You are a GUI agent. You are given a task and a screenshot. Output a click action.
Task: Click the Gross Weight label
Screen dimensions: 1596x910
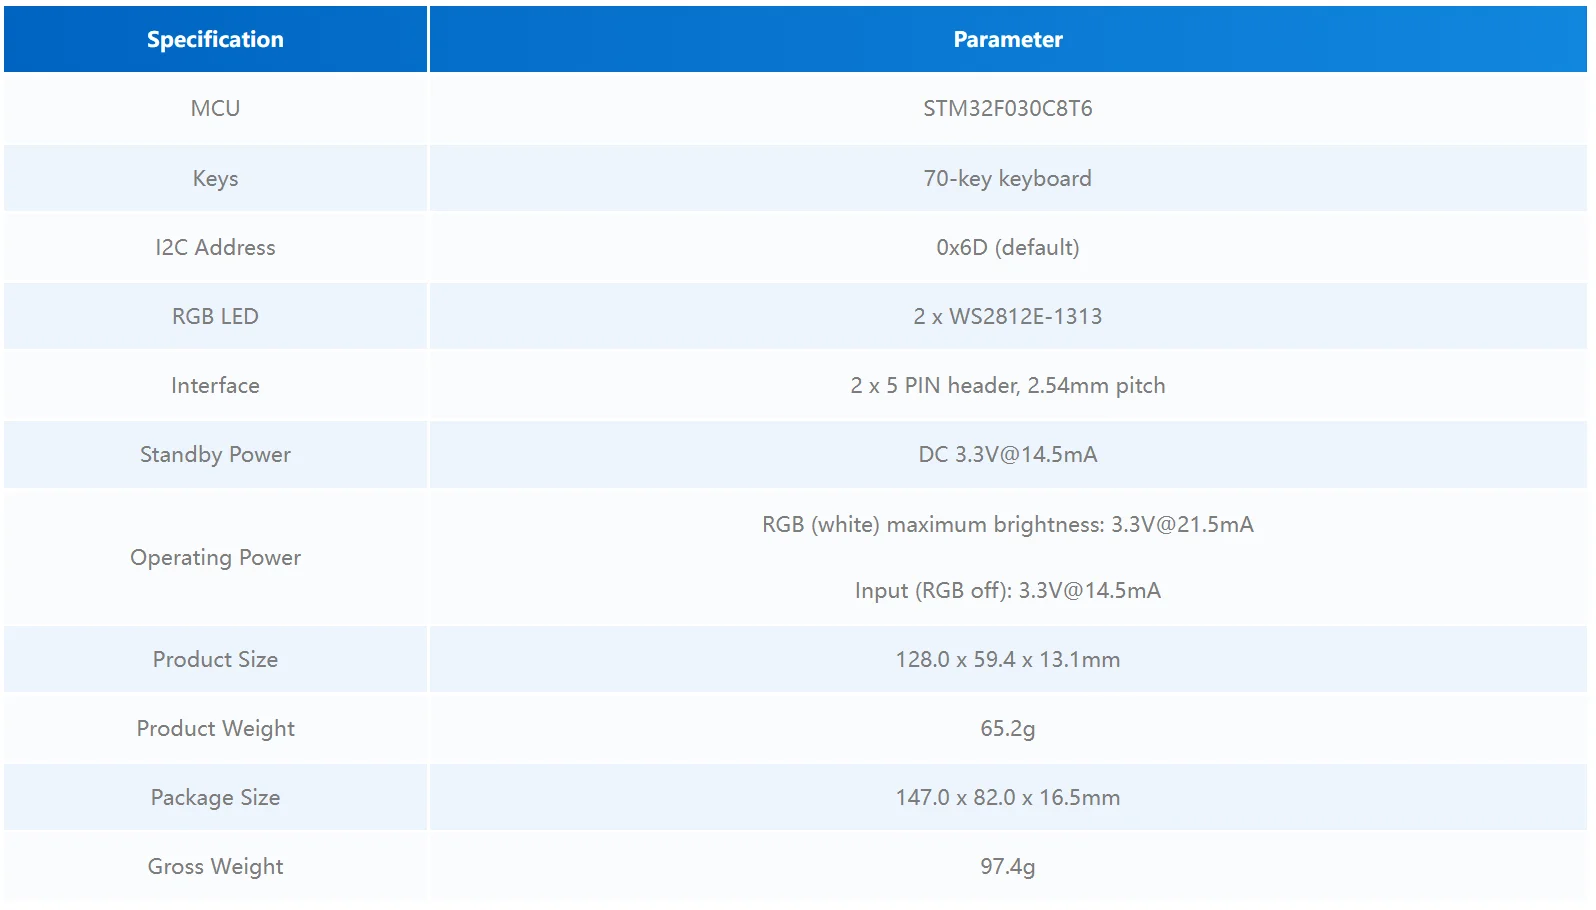pyautogui.click(x=215, y=867)
